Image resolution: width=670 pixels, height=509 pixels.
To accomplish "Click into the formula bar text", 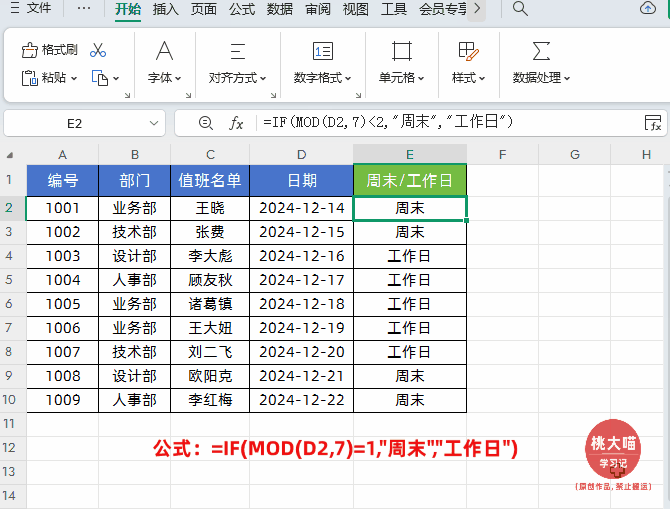I will (x=388, y=122).
